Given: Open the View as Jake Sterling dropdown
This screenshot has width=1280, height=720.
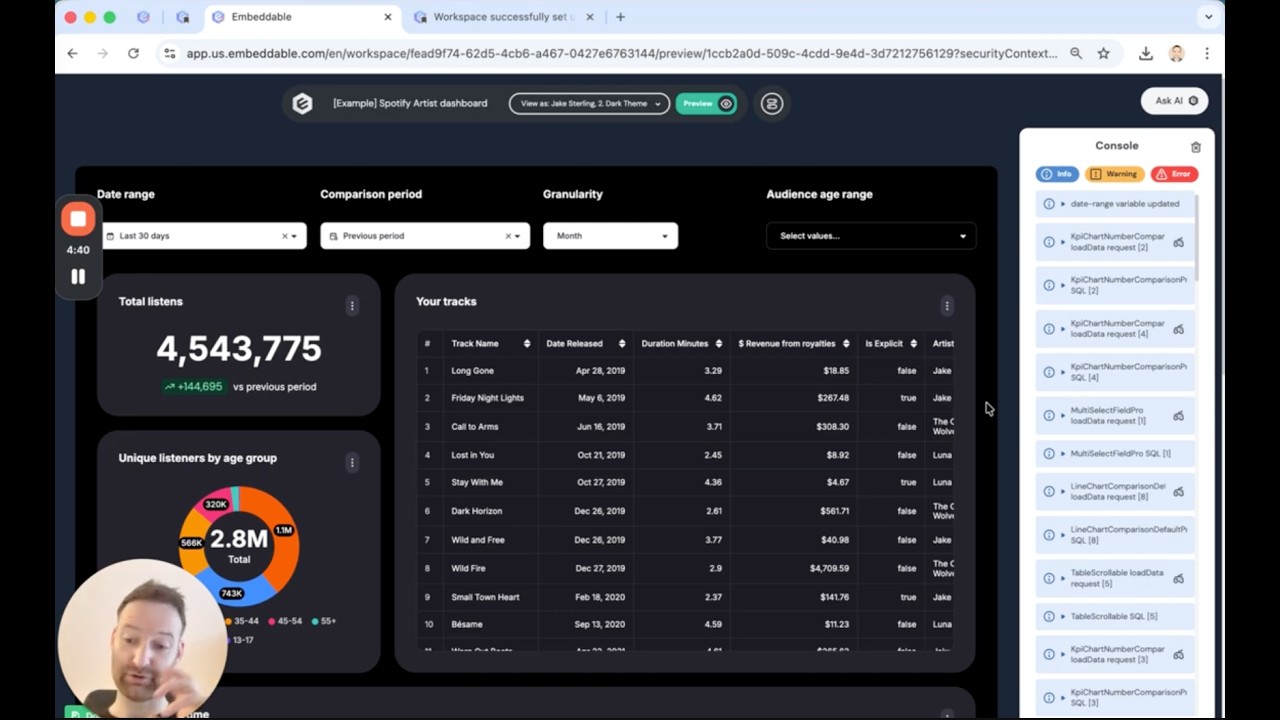Looking at the screenshot, I should tap(589, 103).
